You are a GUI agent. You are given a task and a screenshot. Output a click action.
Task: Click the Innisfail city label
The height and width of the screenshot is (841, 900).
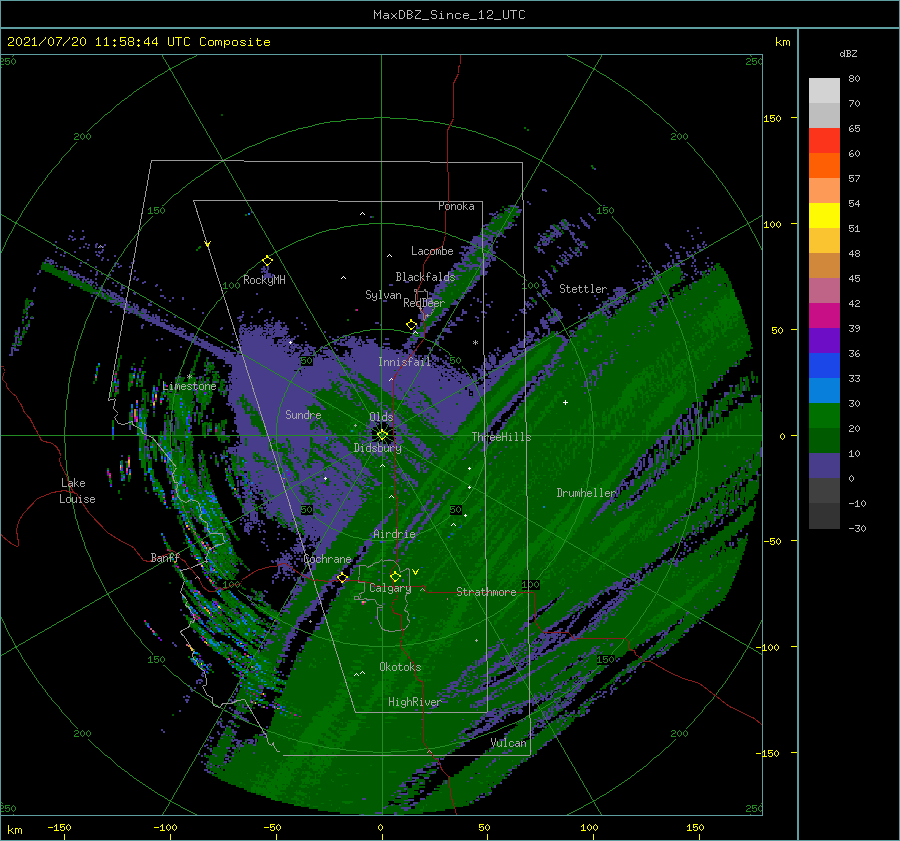(405, 362)
